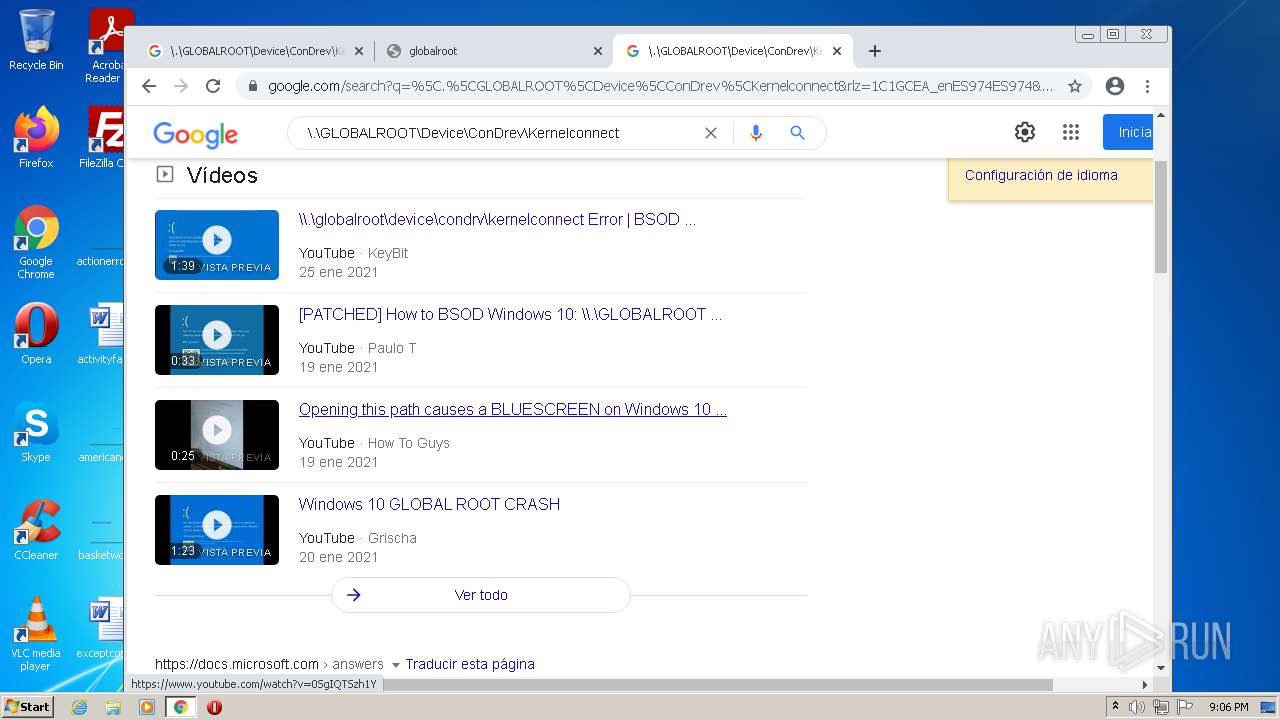Open the Skype desktop icon

36,432
